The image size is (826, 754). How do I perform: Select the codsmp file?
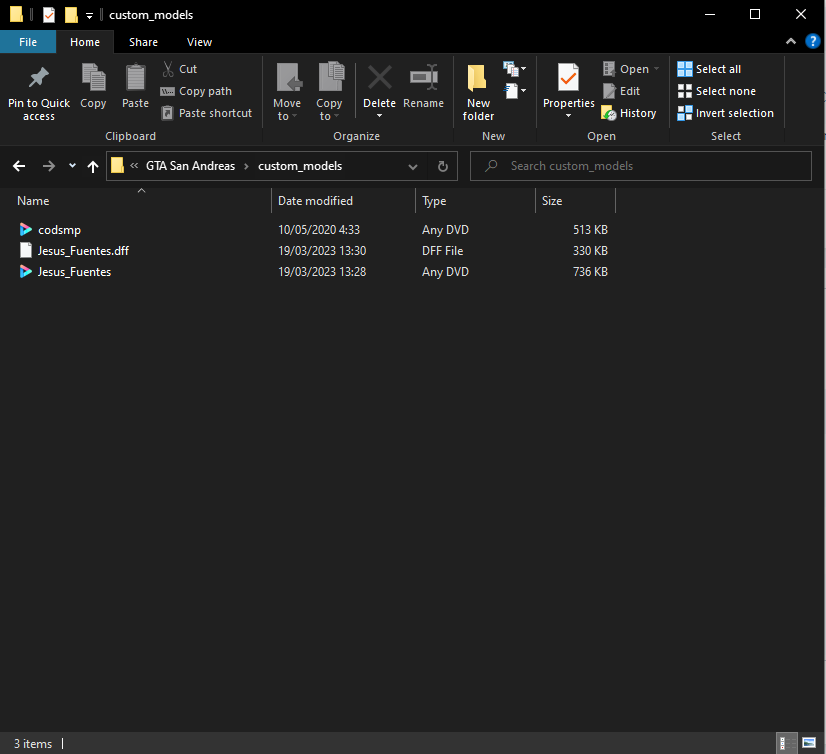point(59,230)
